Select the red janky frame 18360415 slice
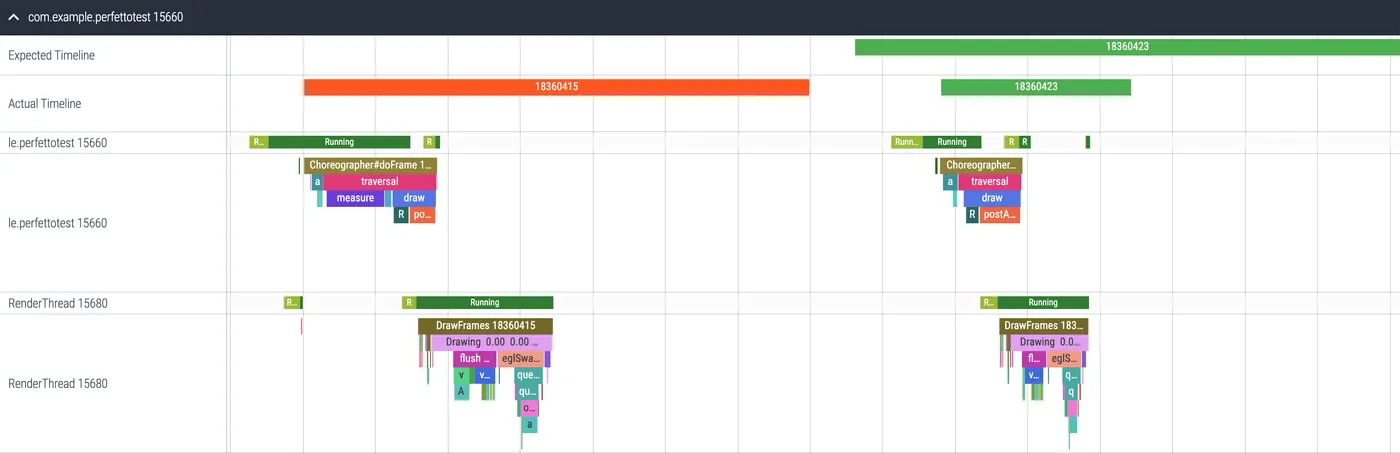The height and width of the screenshot is (453, 1400). click(x=556, y=87)
